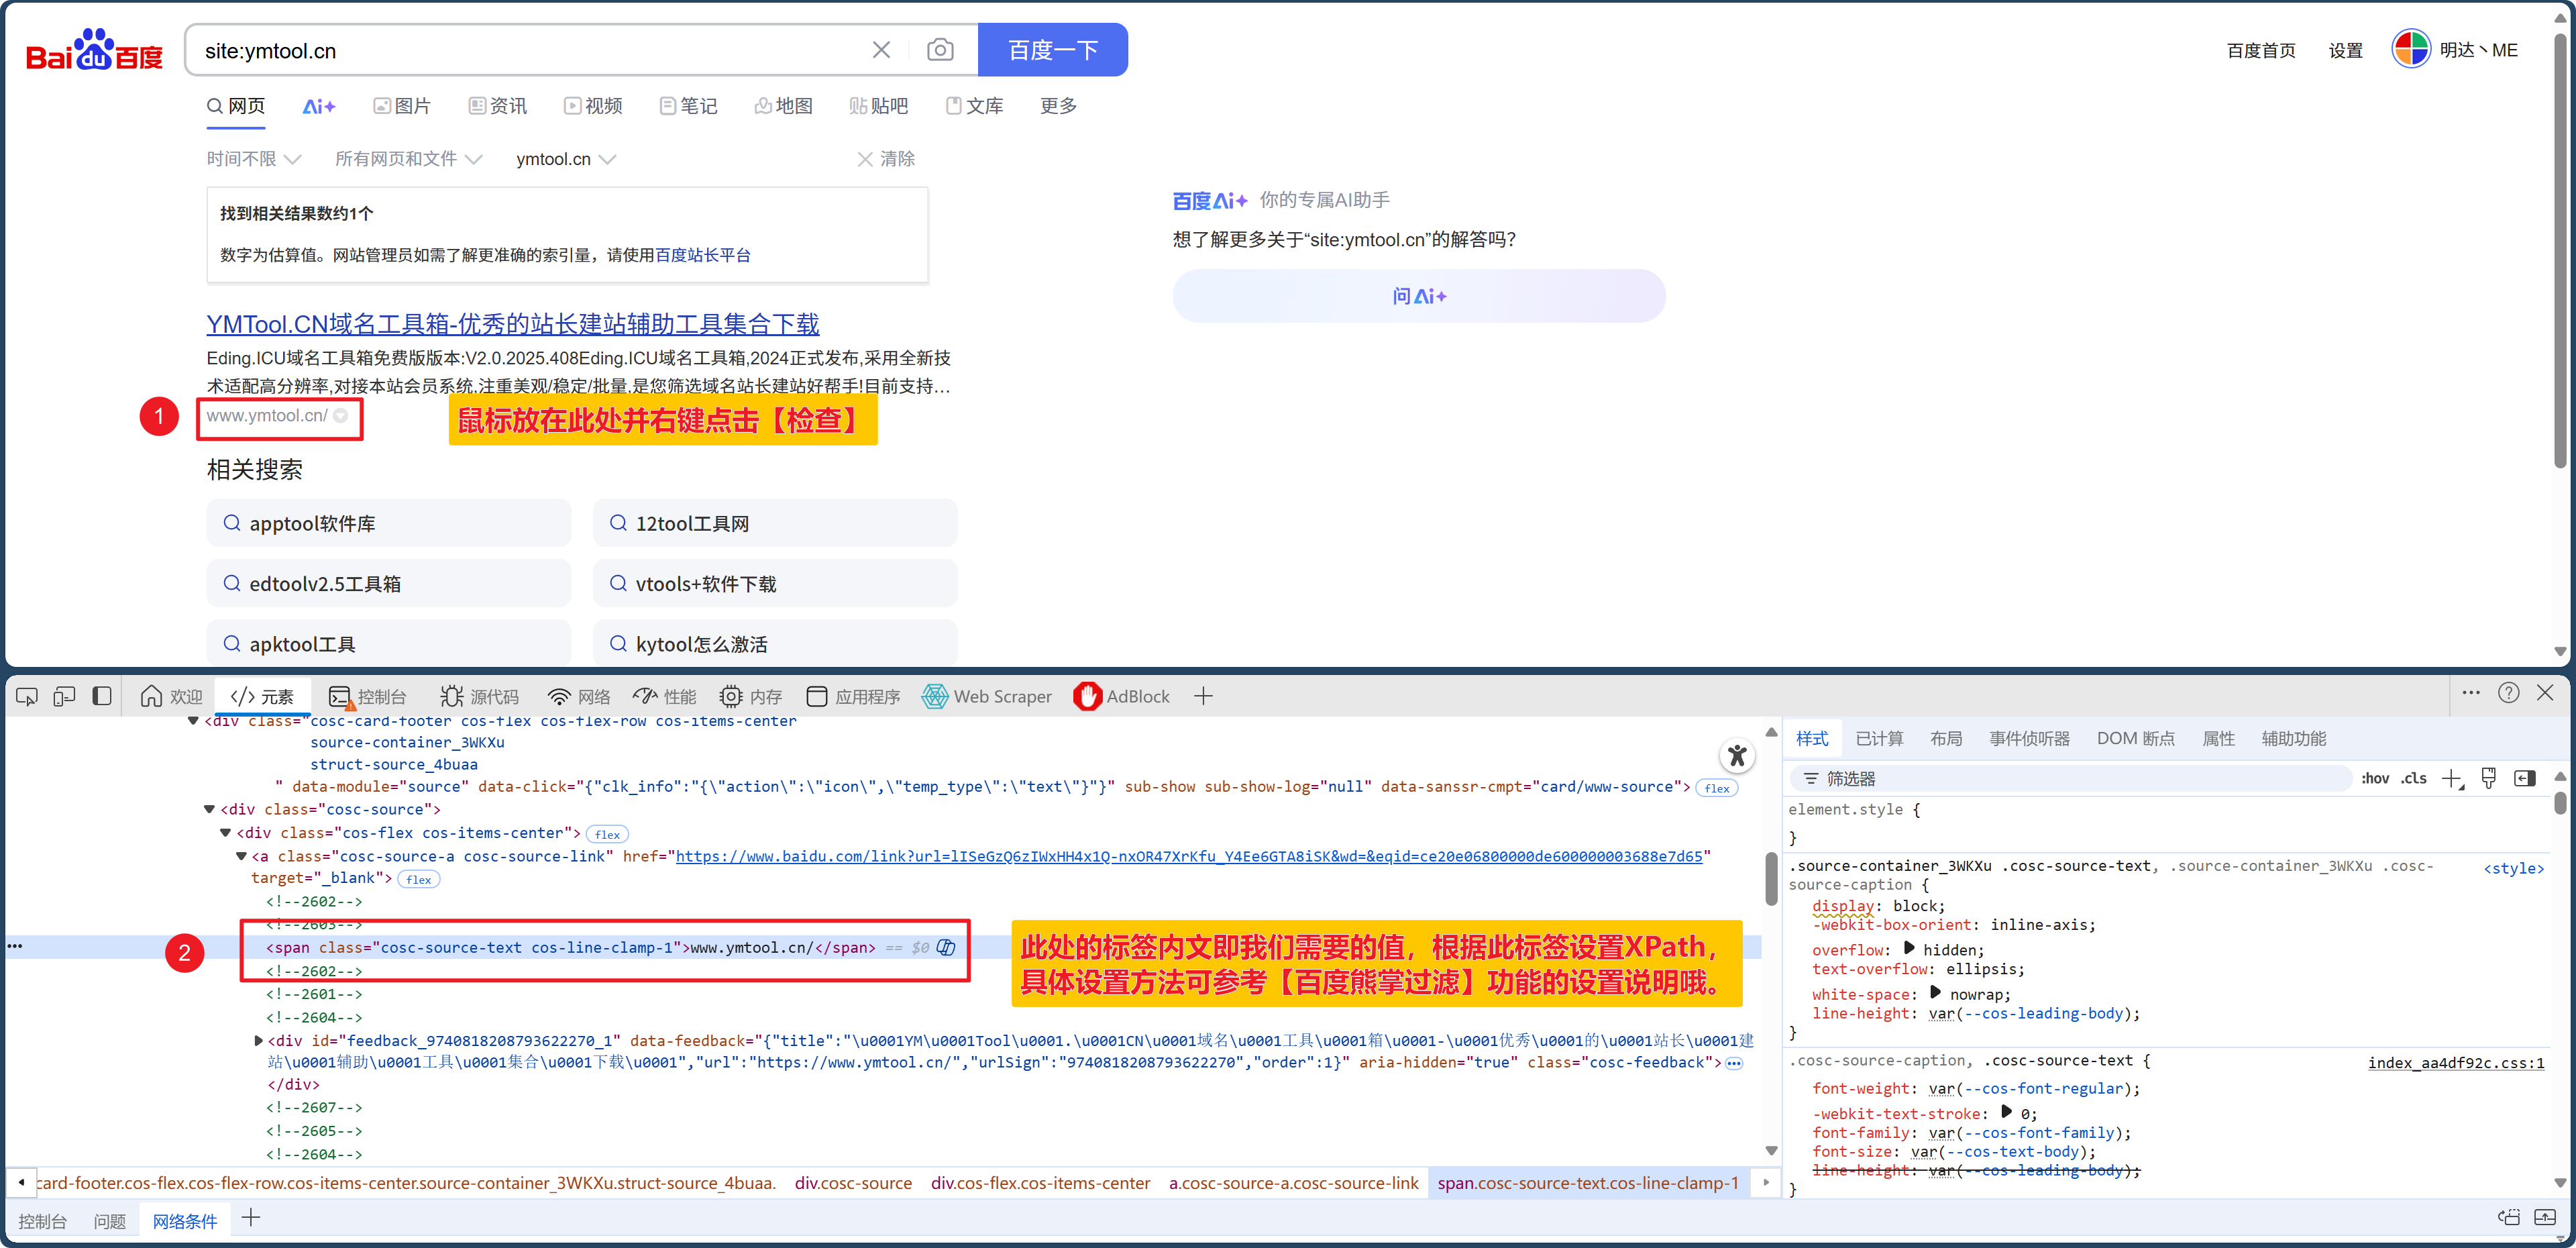
Task: Open the index_aa4df92c.css:1 source link
Action: (2456, 1063)
